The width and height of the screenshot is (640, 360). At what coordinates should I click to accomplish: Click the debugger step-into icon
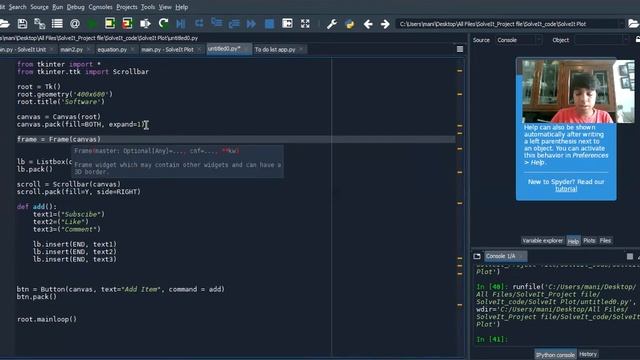[x=216, y=23]
